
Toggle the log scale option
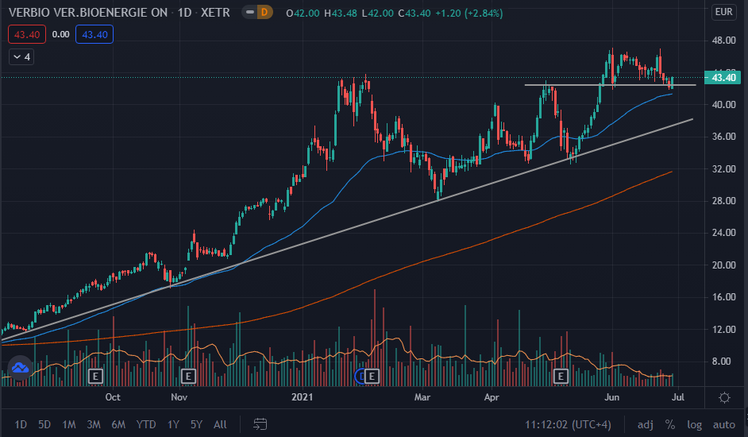tap(695, 424)
